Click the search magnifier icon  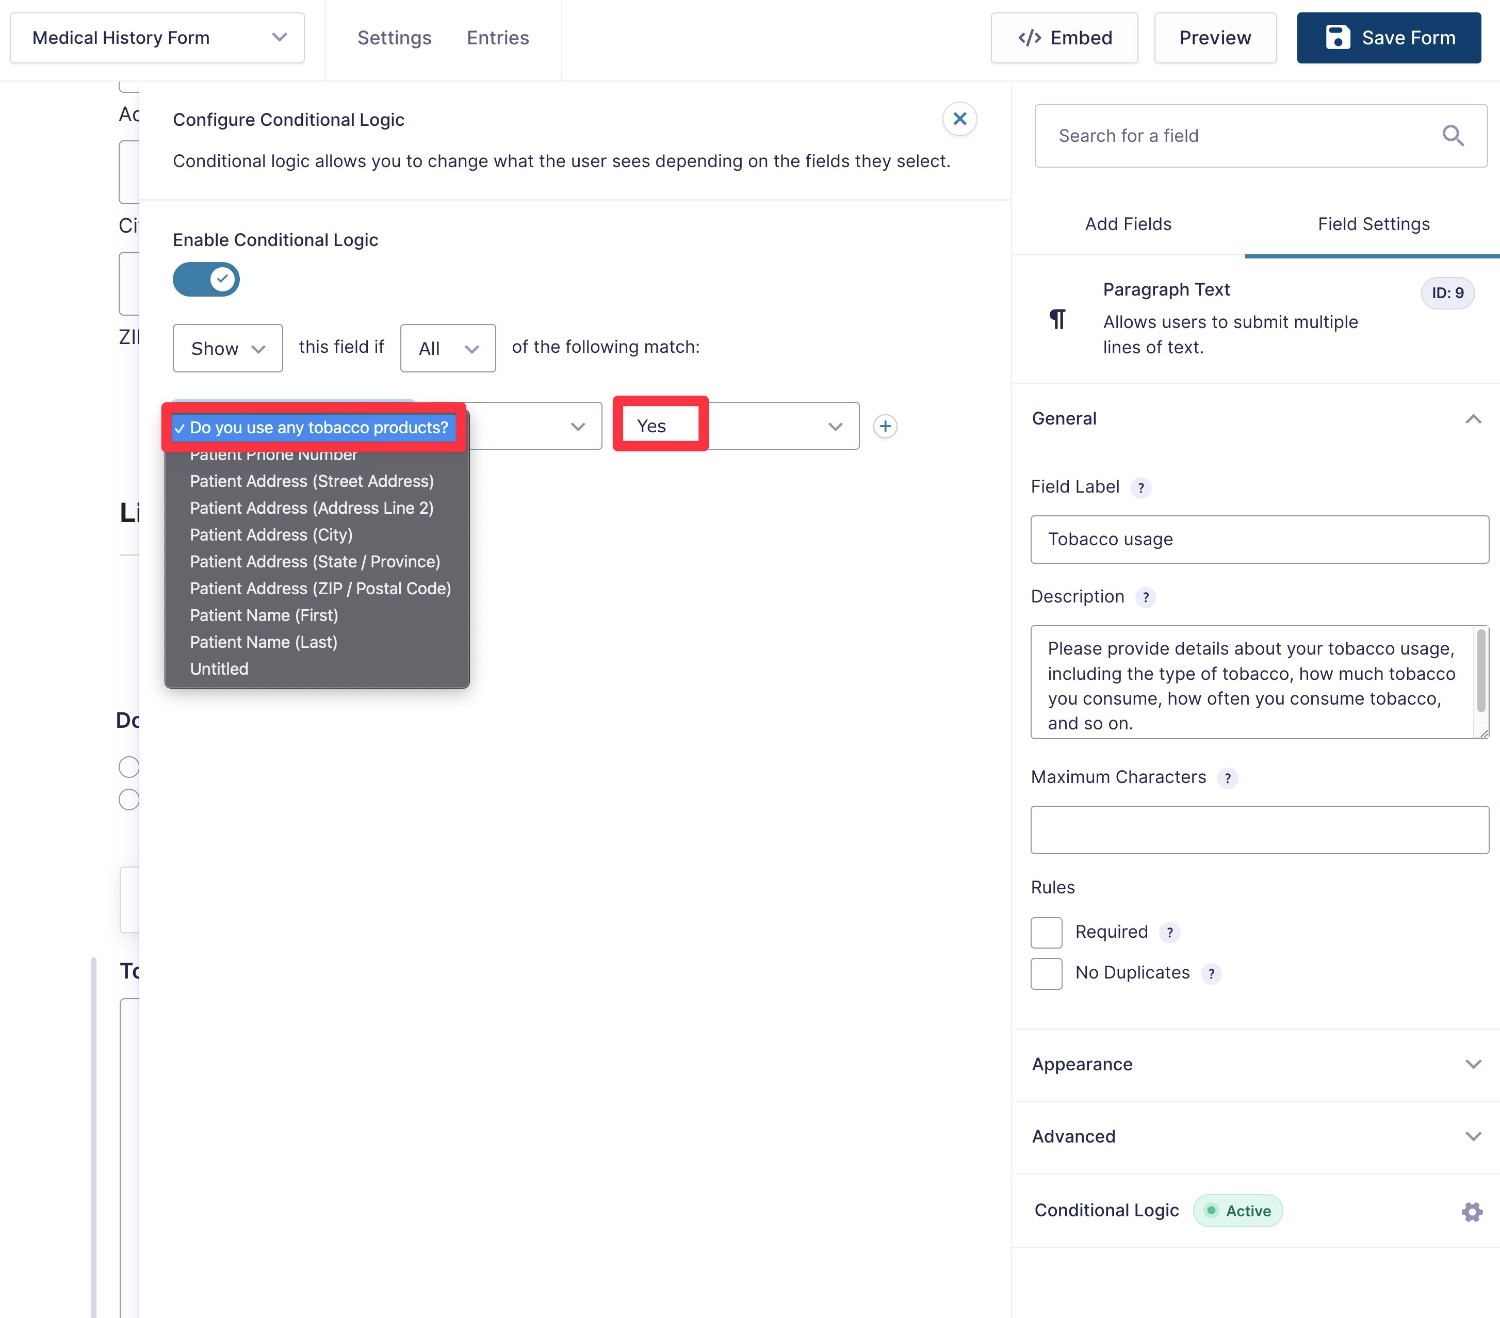[x=1453, y=136]
